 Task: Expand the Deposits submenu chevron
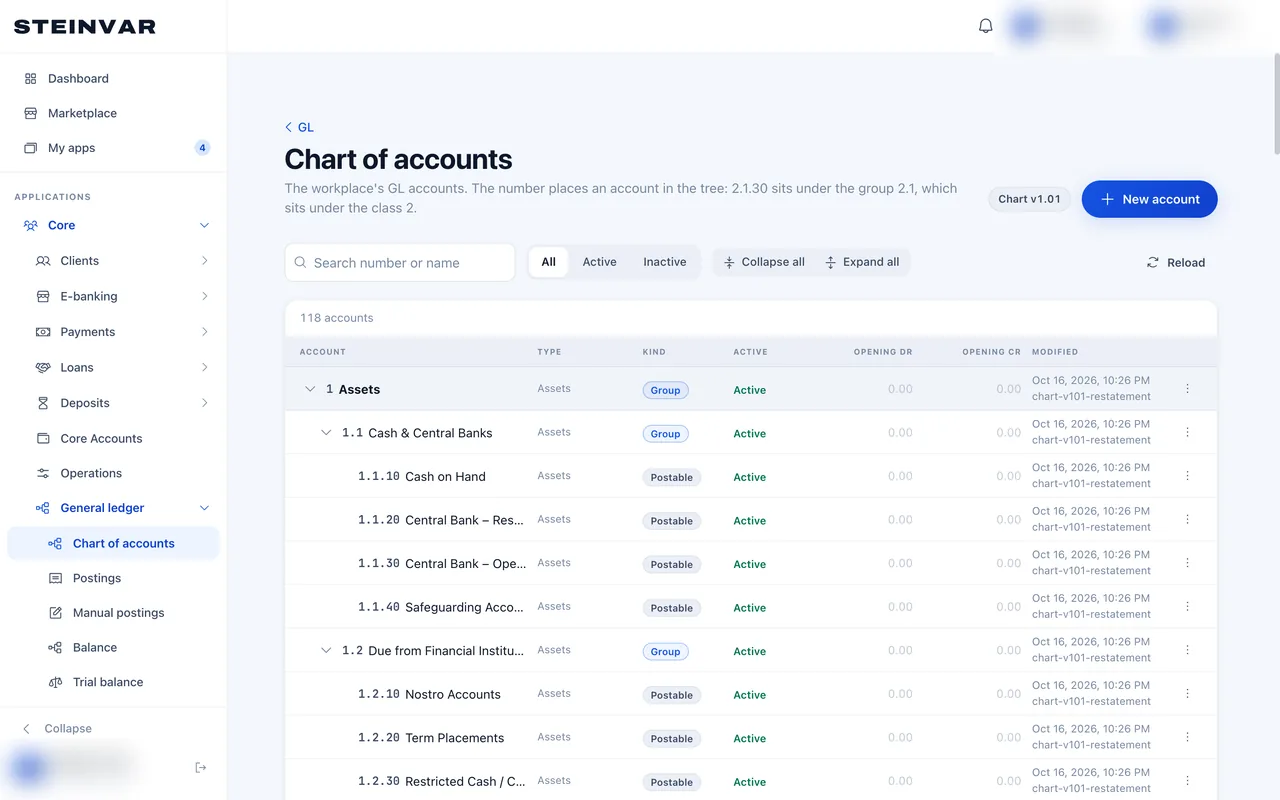pos(204,403)
